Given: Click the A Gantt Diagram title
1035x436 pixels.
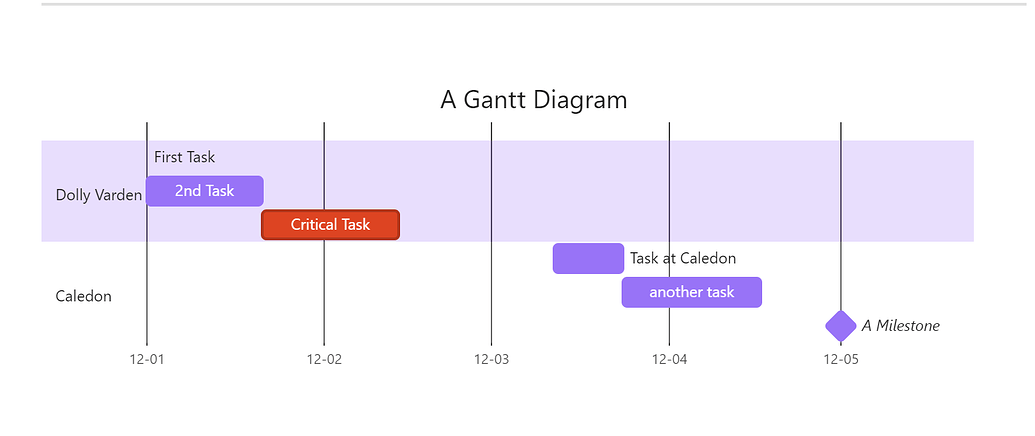Looking at the screenshot, I should [533, 100].
